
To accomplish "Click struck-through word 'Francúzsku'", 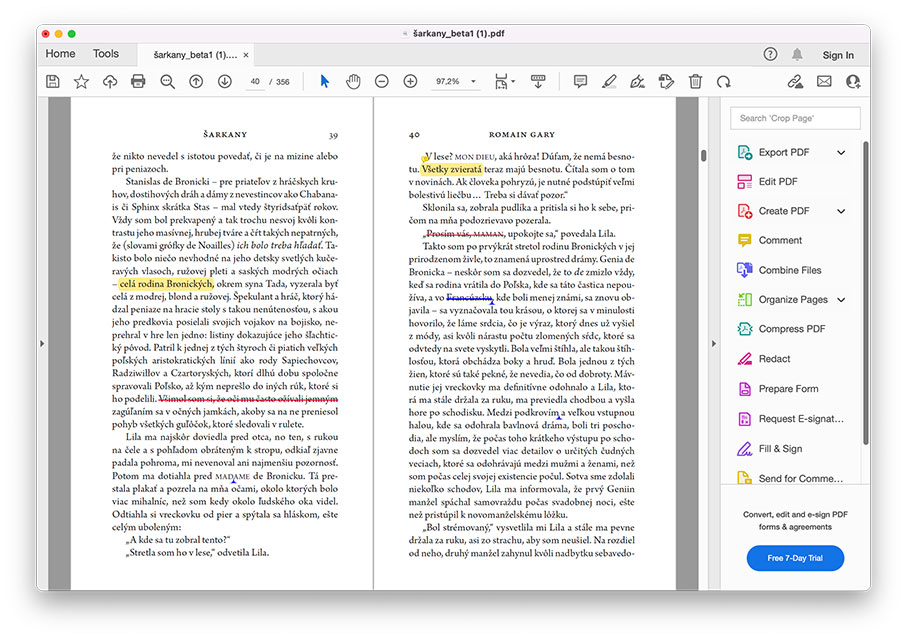I will (469, 297).
